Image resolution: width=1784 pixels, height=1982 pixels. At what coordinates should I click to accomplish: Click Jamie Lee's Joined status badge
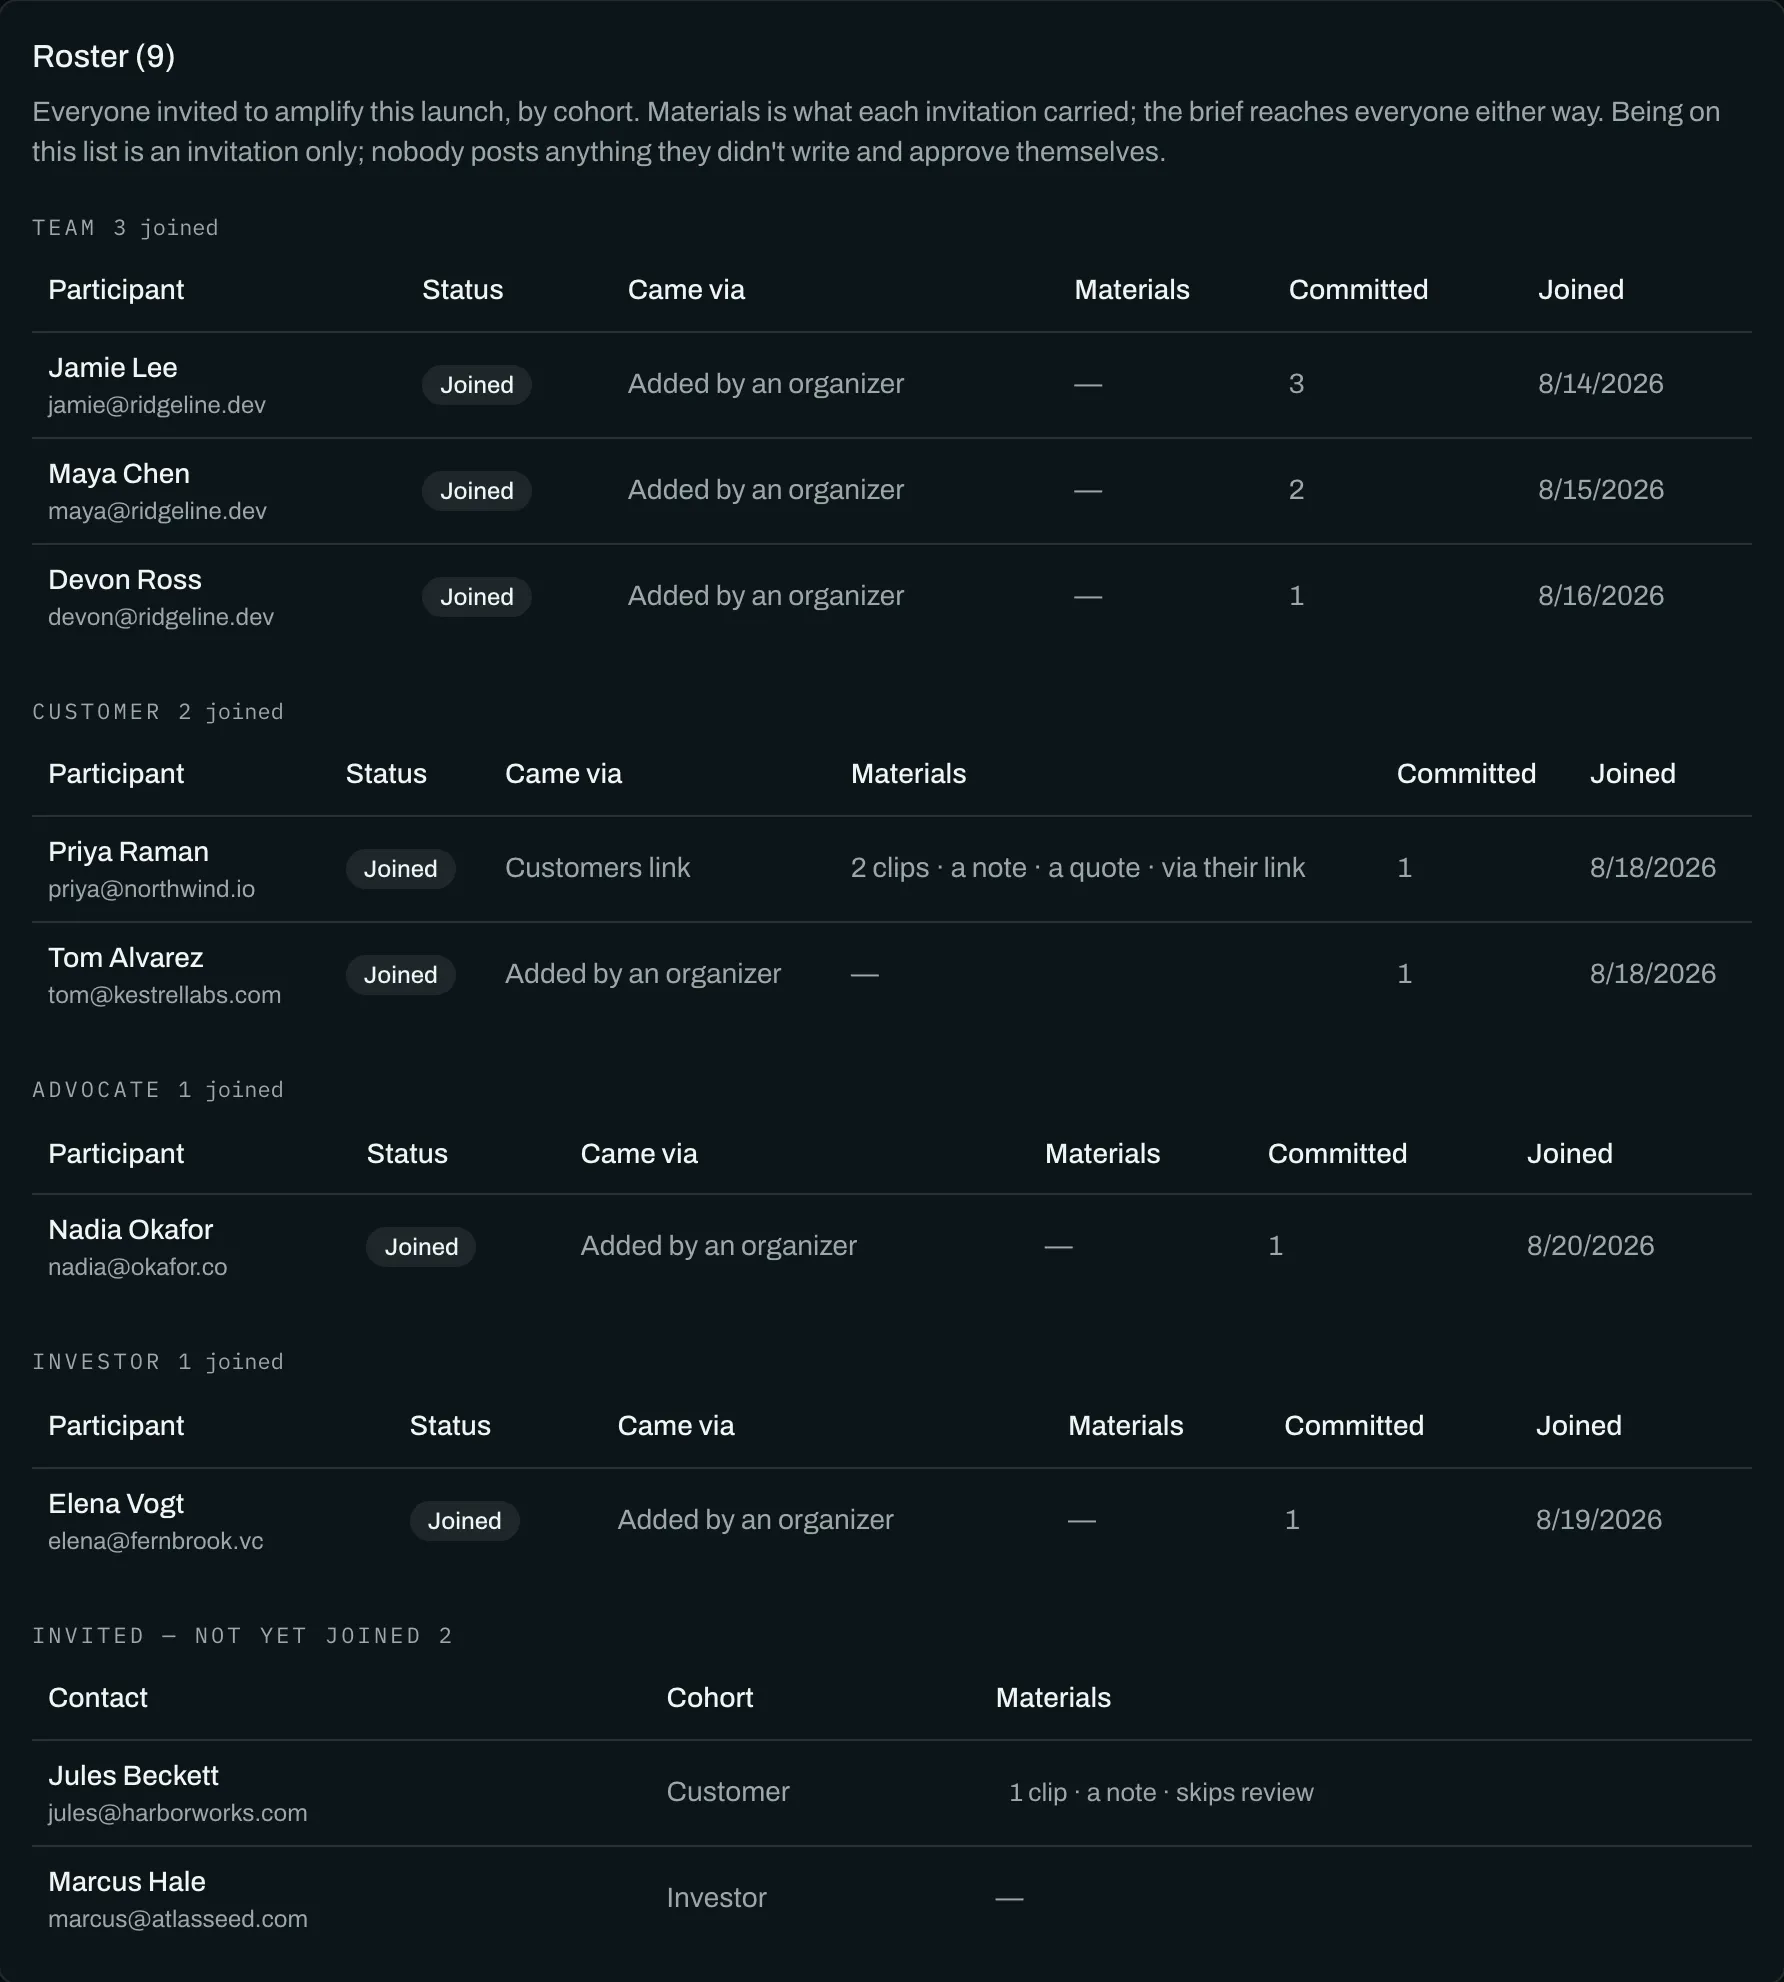click(476, 385)
